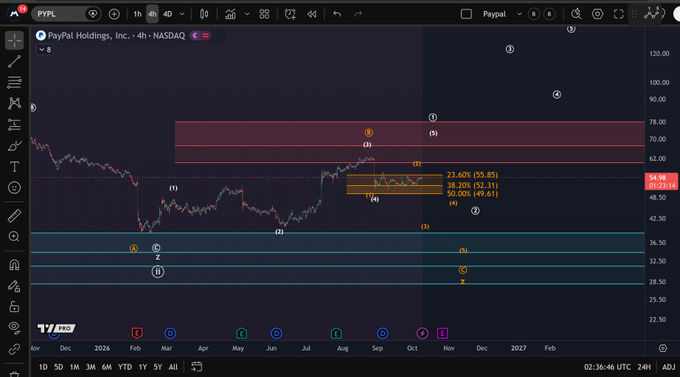Viewport: 680px width, 377px height.
Task: Create an alert with clock icon
Action: [290, 14]
